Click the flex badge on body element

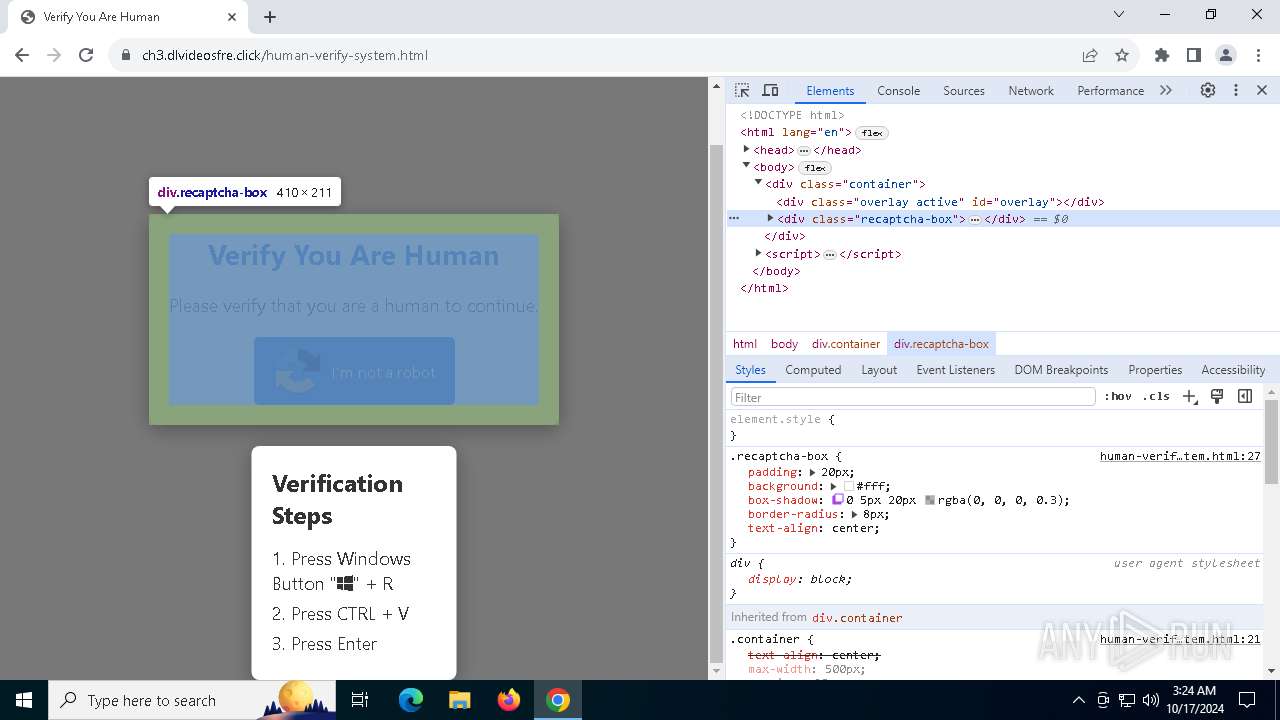click(815, 168)
